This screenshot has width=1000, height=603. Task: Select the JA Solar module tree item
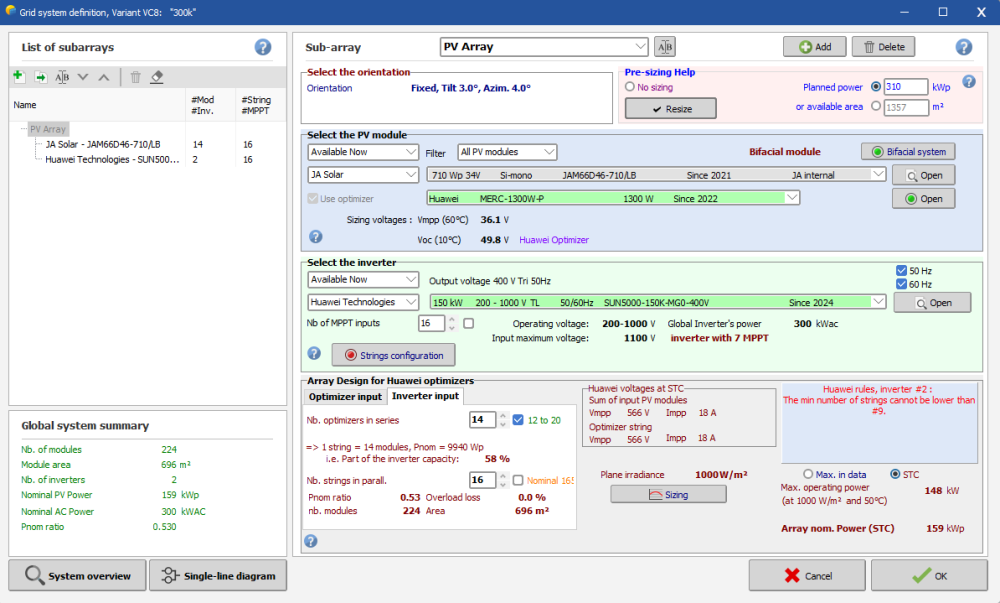click(103, 144)
